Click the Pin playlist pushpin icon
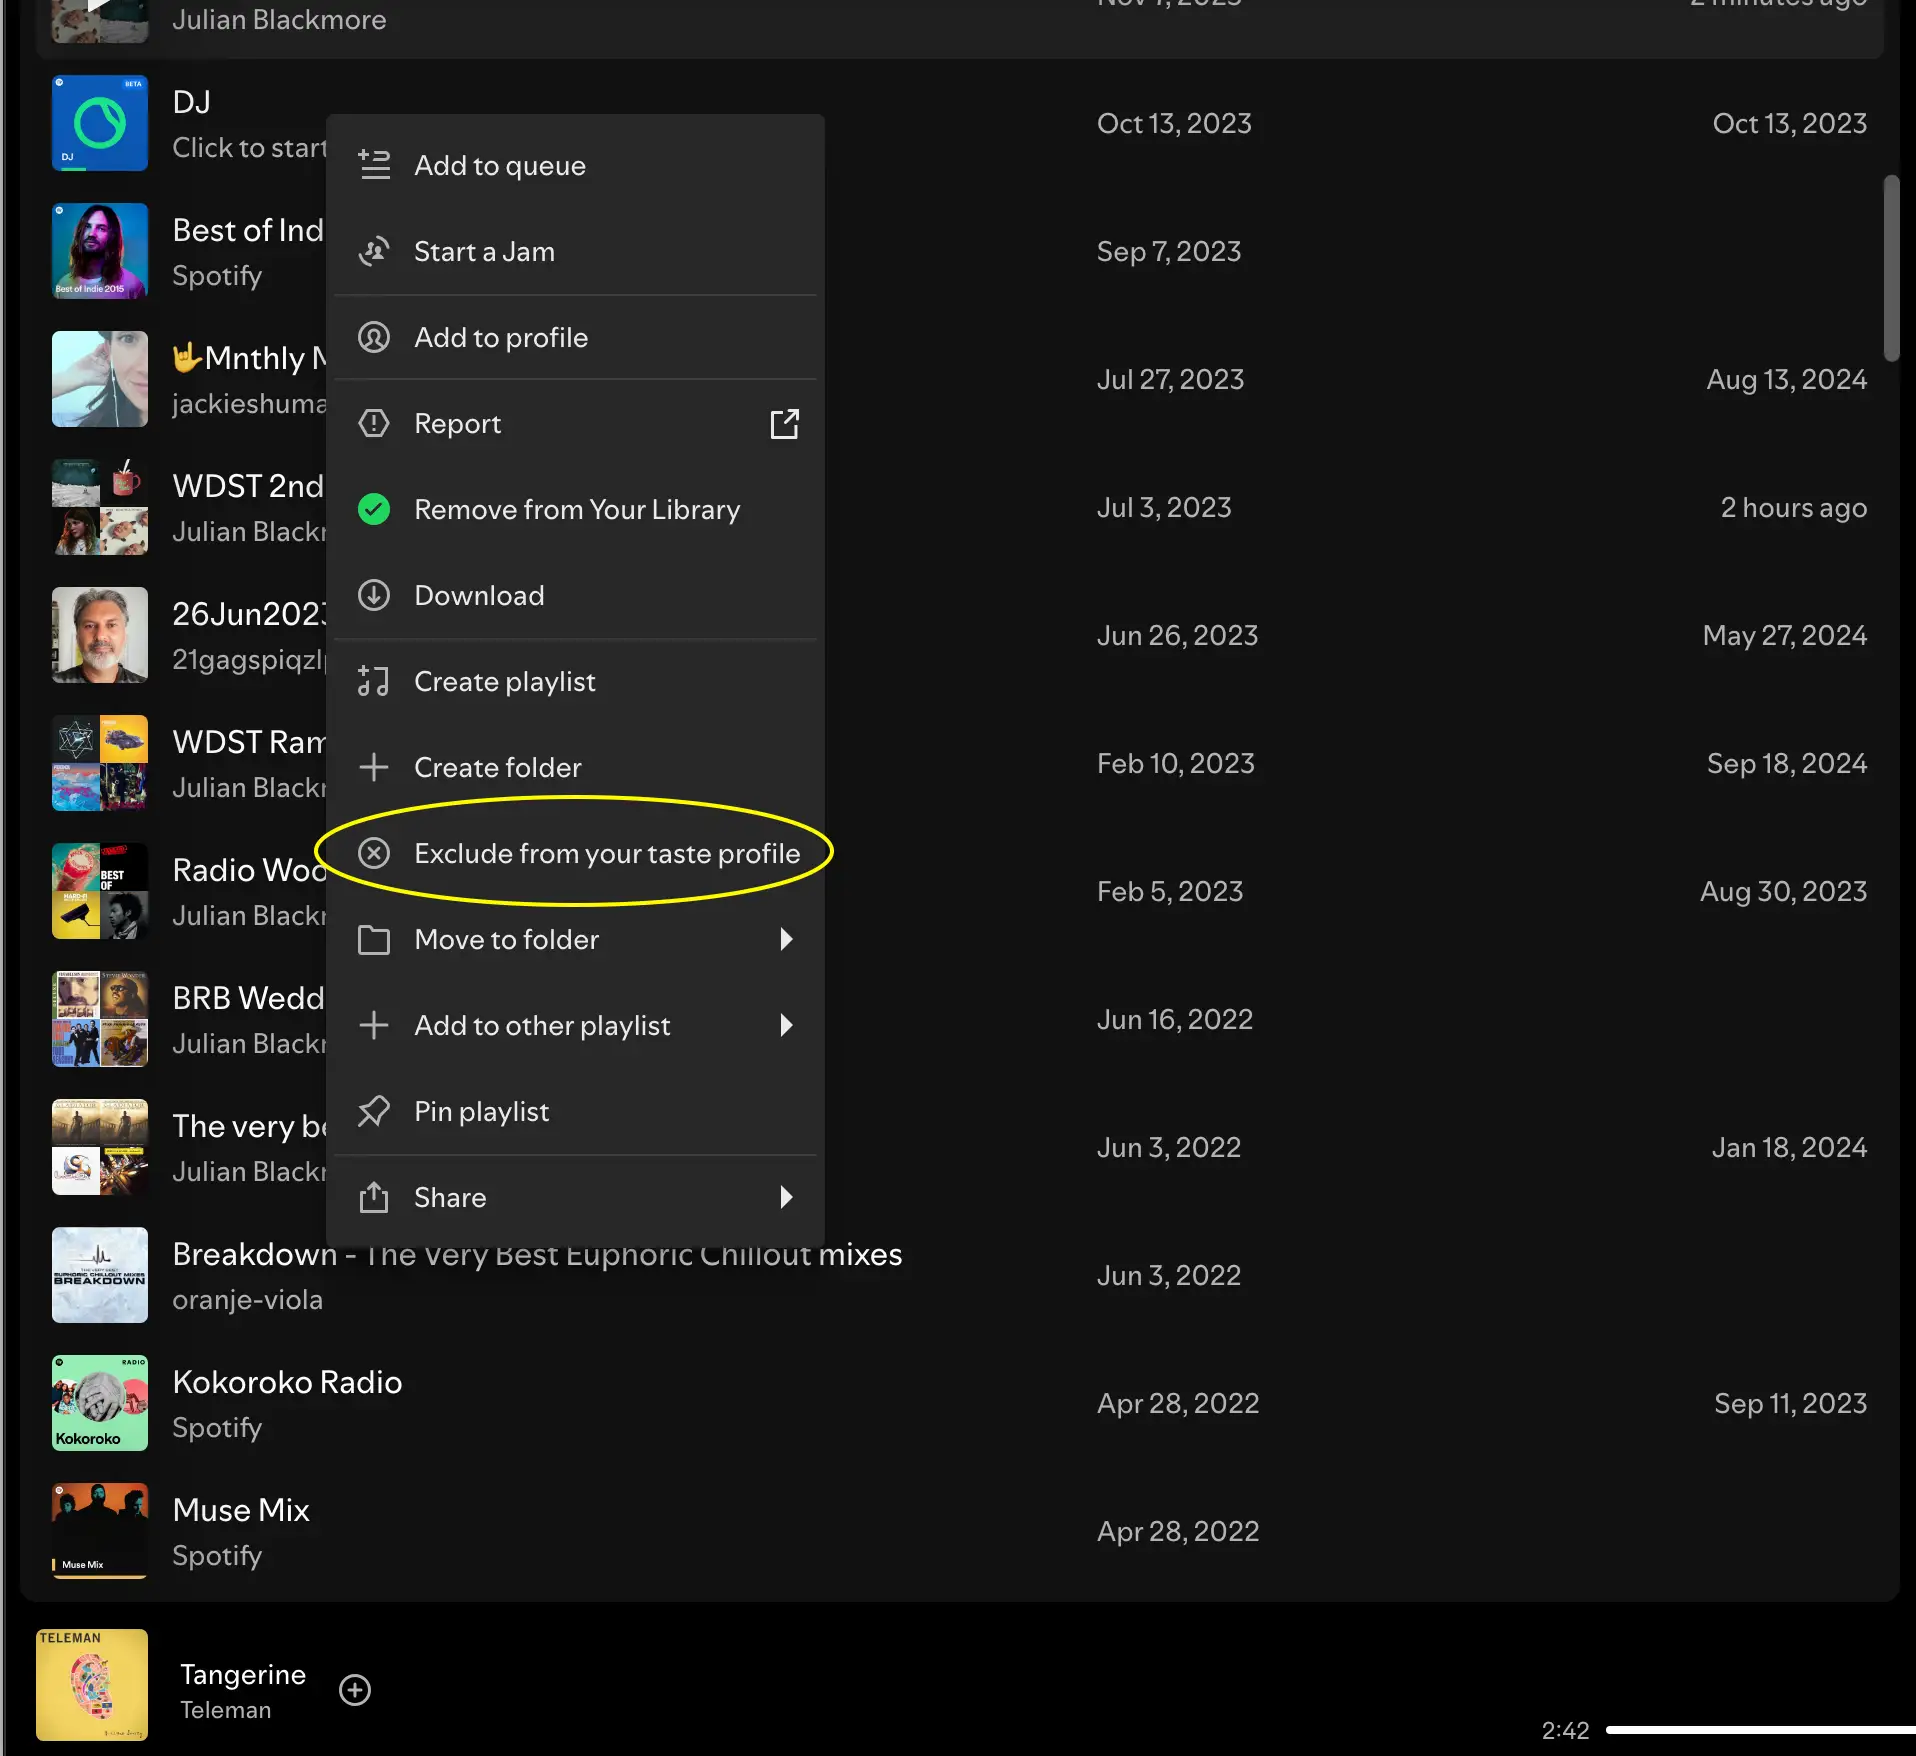The image size is (1916, 1756). point(374,1111)
